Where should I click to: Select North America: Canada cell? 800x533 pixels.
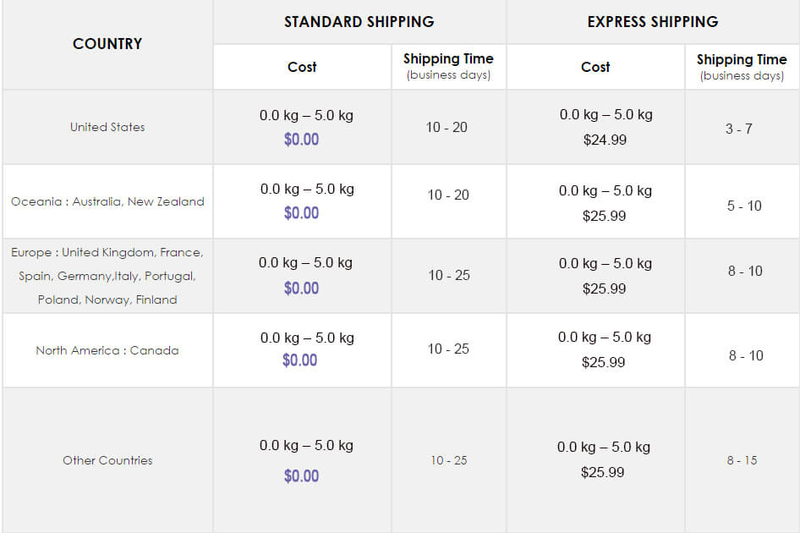(107, 351)
